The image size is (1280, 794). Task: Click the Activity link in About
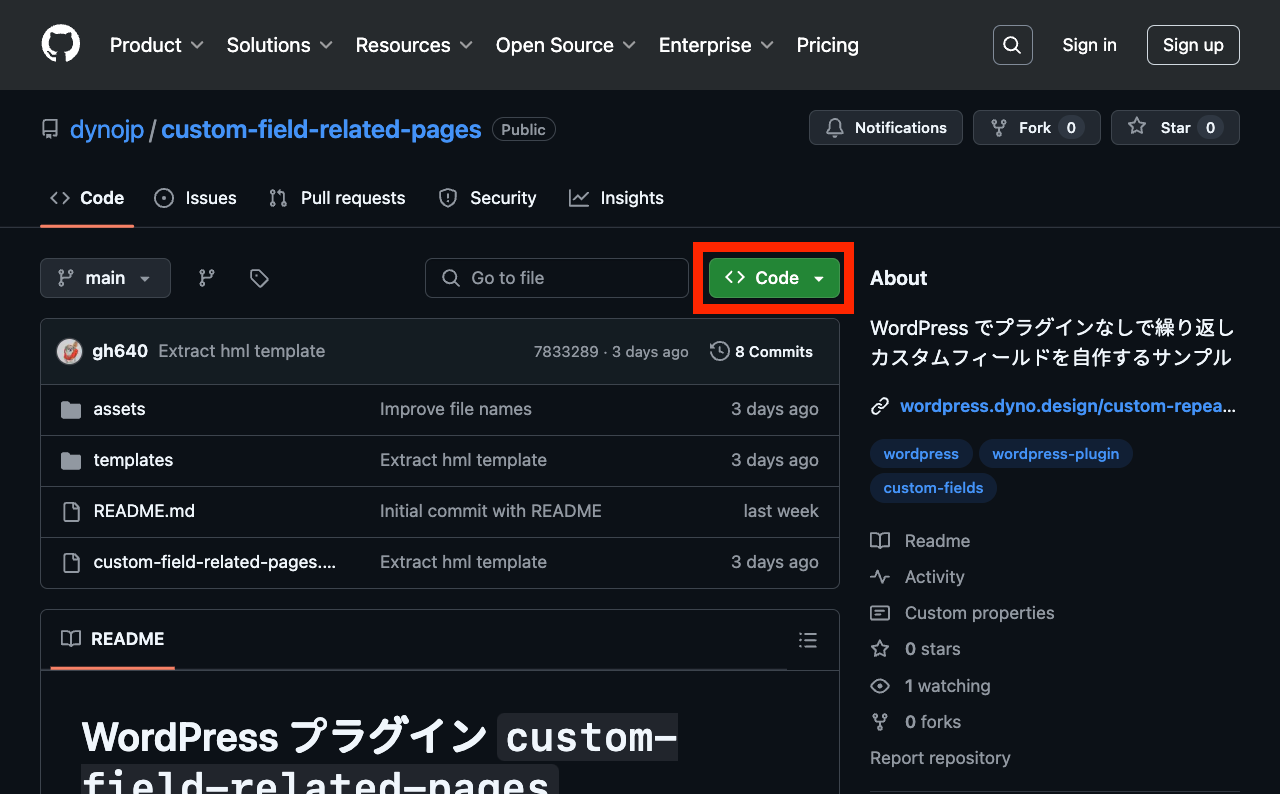click(x=935, y=577)
